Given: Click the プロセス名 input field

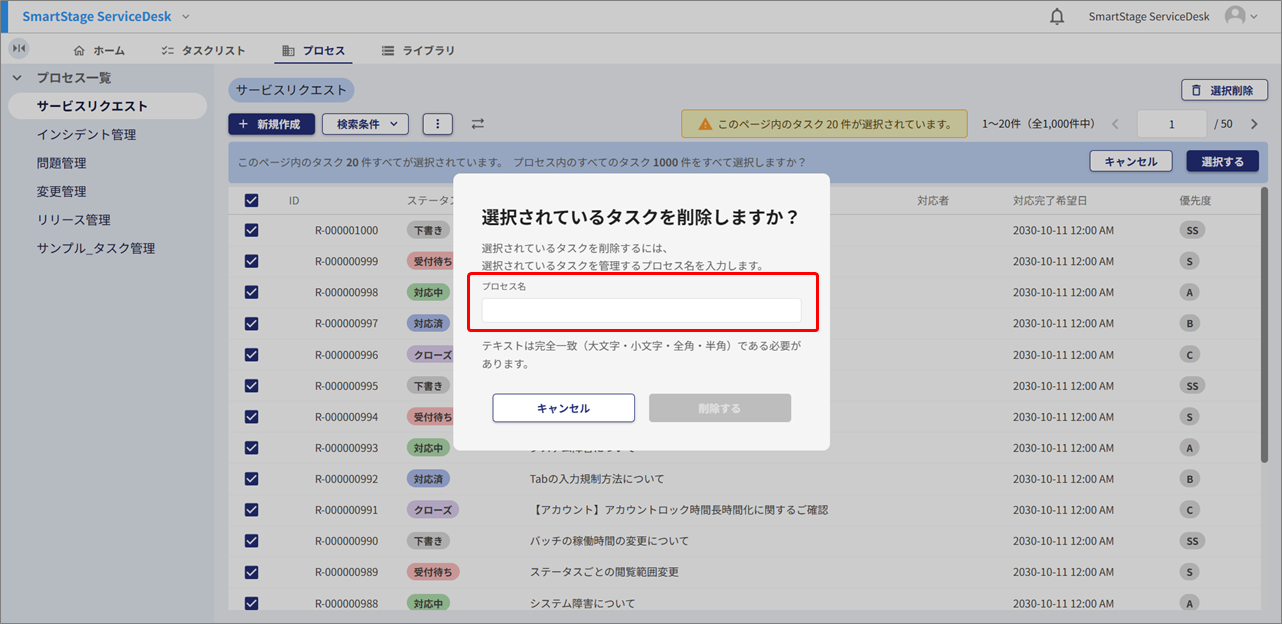Looking at the screenshot, I should tap(641, 311).
